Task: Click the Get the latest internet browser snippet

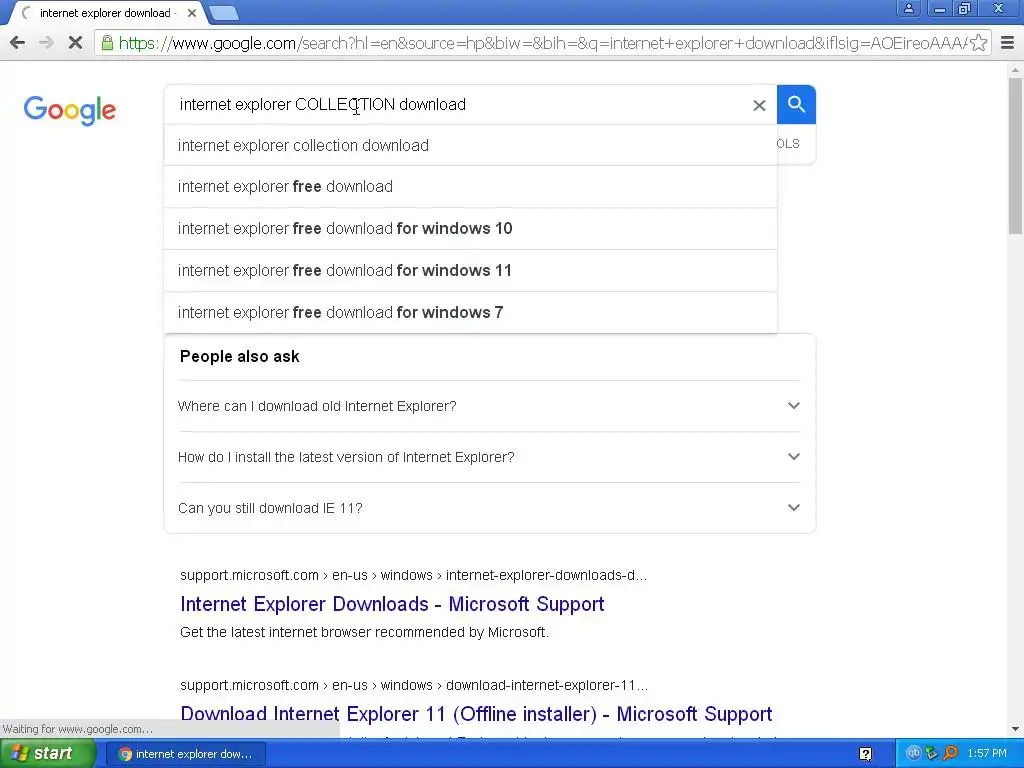Action: tap(364, 632)
